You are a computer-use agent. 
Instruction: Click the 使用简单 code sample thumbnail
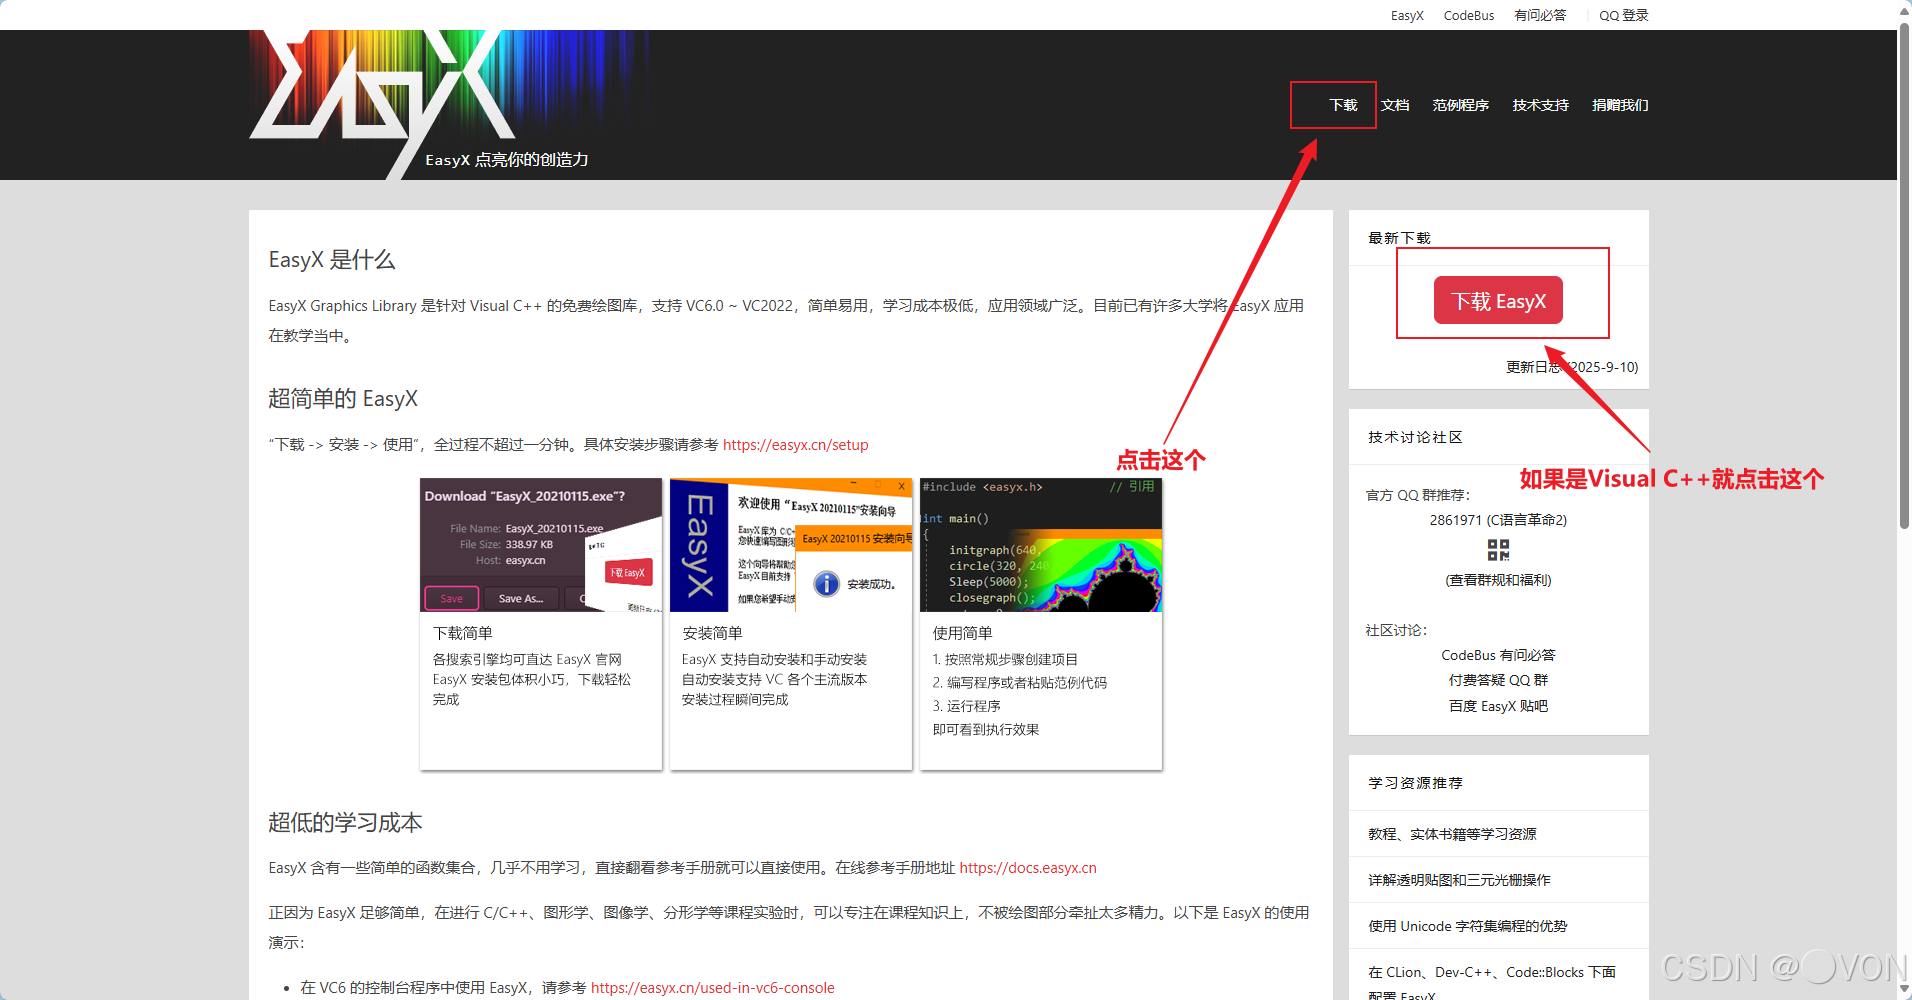point(1041,545)
